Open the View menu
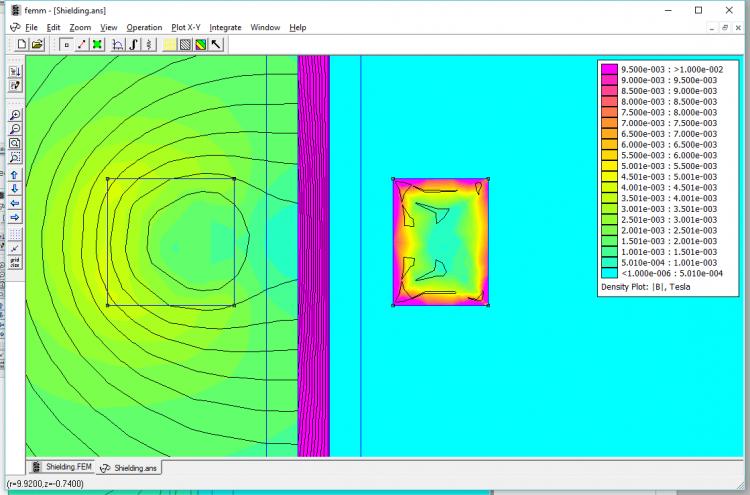750x495 pixels. click(108, 27)
